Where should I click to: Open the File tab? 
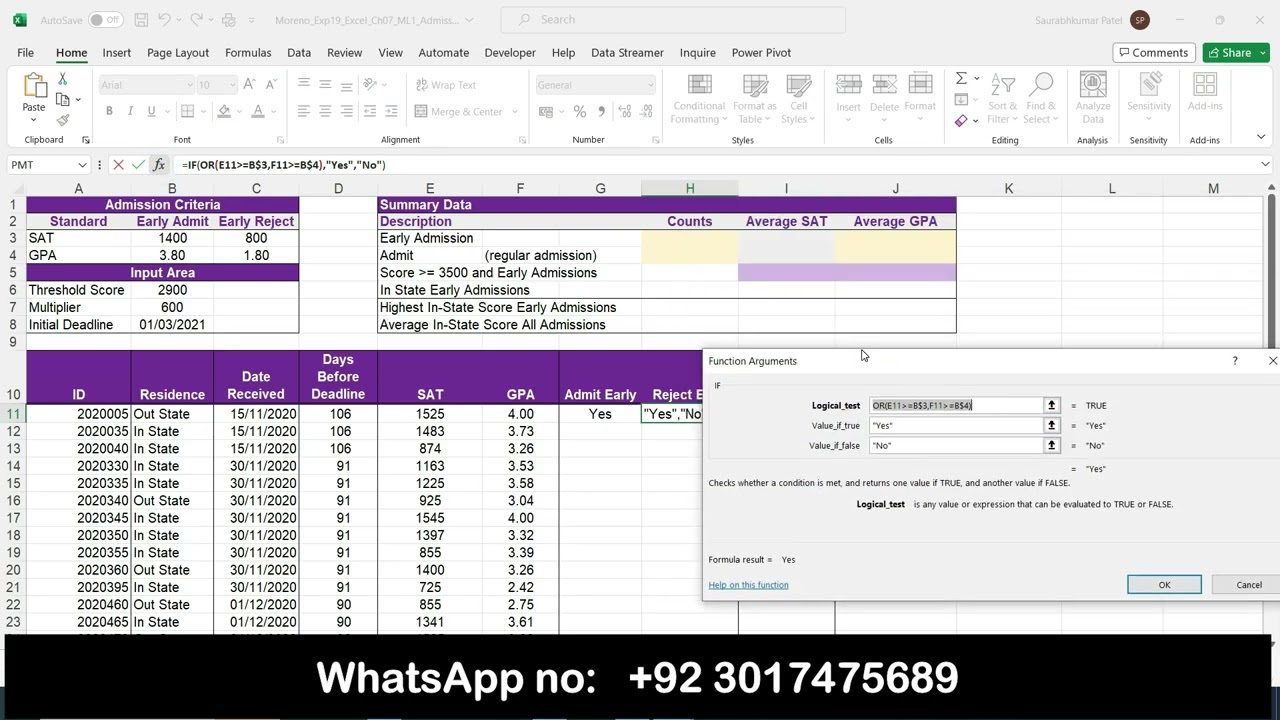25,53
